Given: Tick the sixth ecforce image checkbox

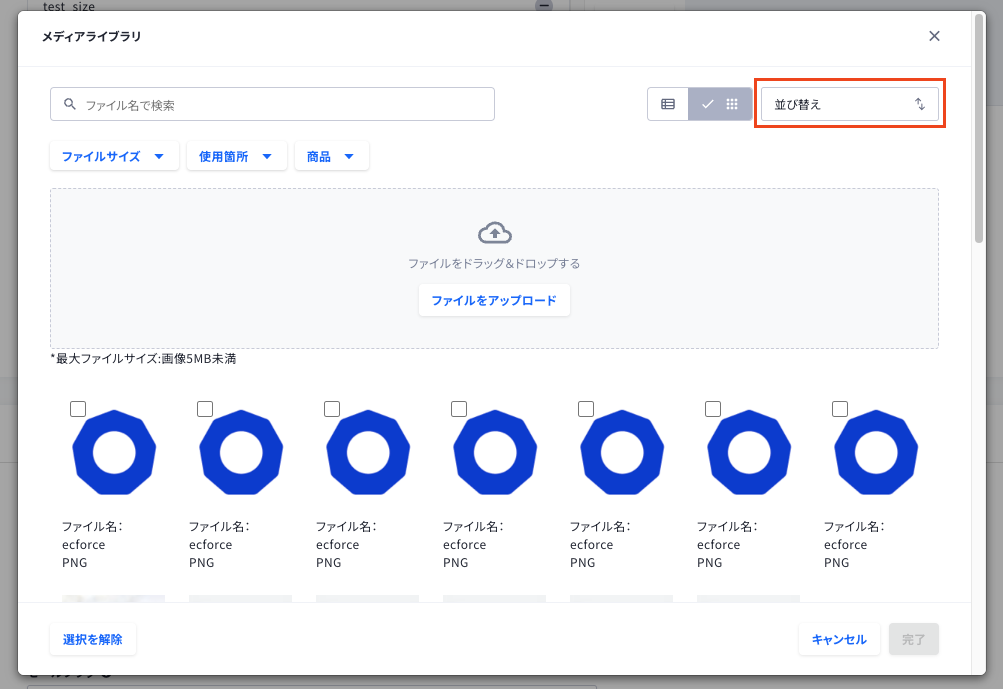Looking at the screenshot, I should point(713,409).
